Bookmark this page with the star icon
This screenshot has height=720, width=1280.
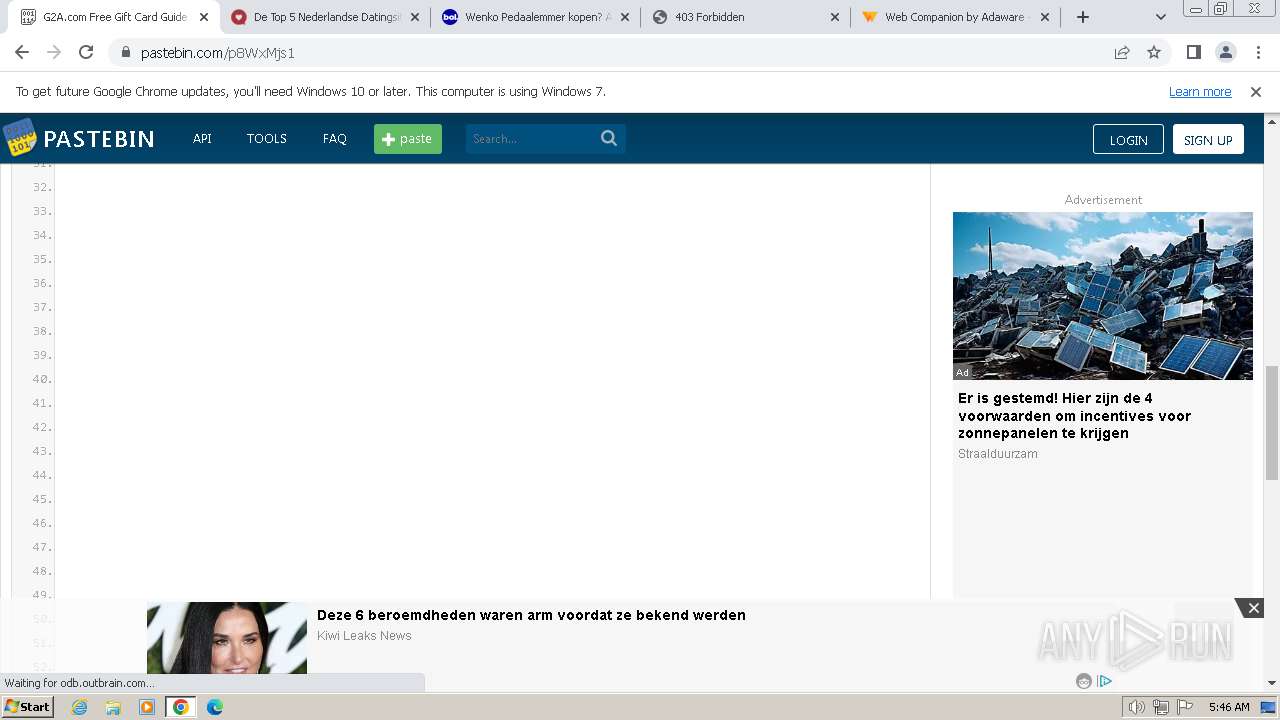pos(1154,53)
